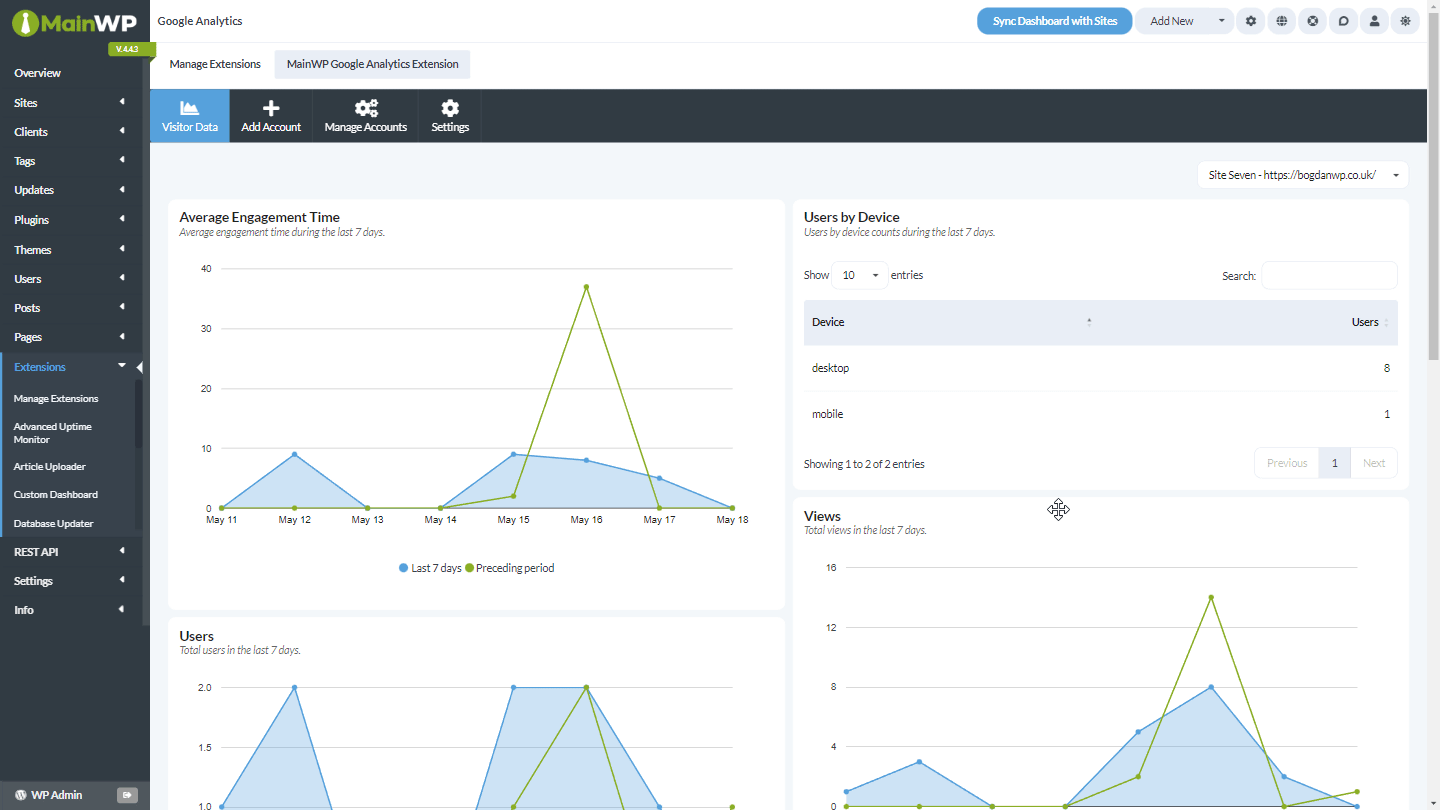
Task: Switch to the Manage Extensions tab
Action: pyautogui.click(x=214, y=63)
